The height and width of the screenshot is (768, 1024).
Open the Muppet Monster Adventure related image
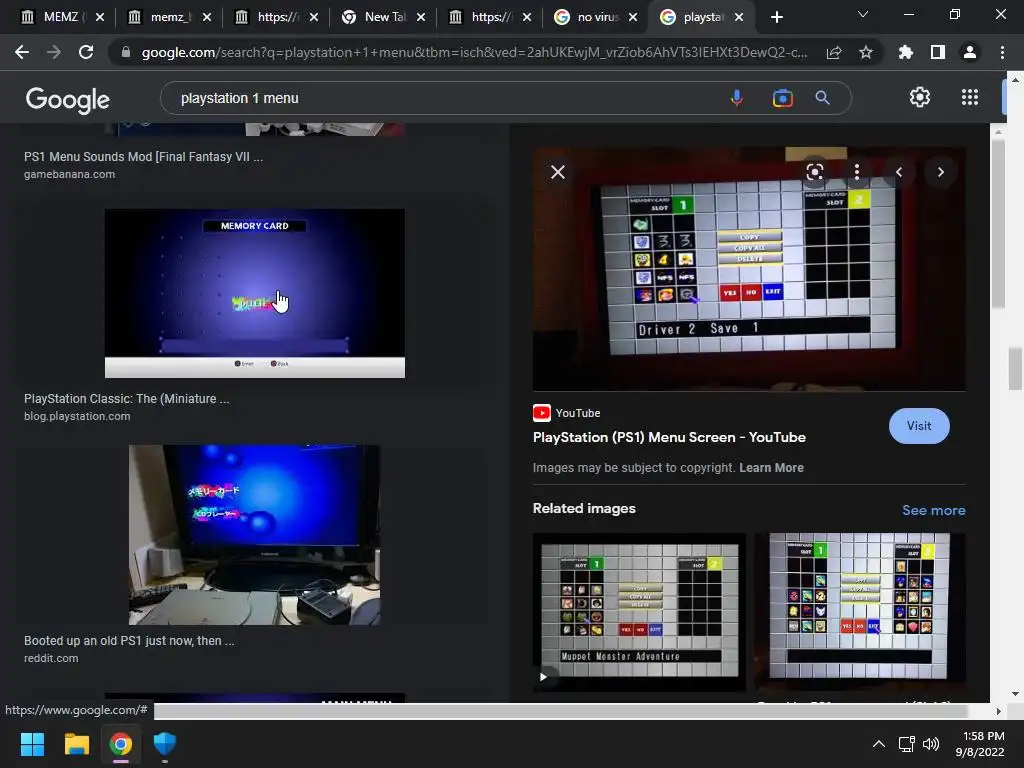click(639, 611)
